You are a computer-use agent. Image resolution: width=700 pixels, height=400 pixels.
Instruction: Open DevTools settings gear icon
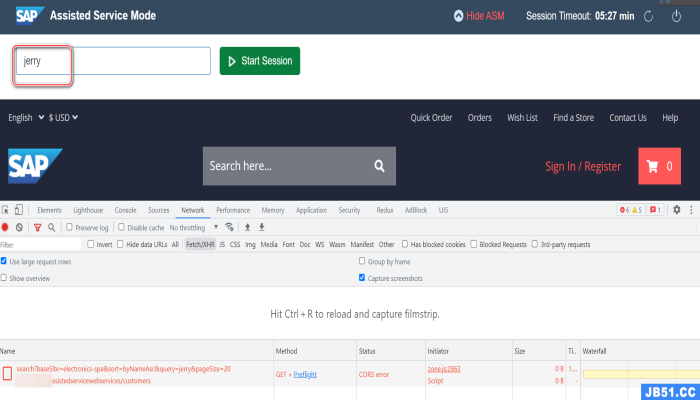[677, 209]
